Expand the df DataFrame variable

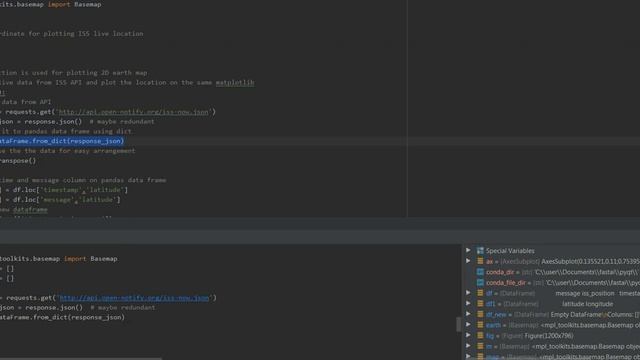(468, 293)
